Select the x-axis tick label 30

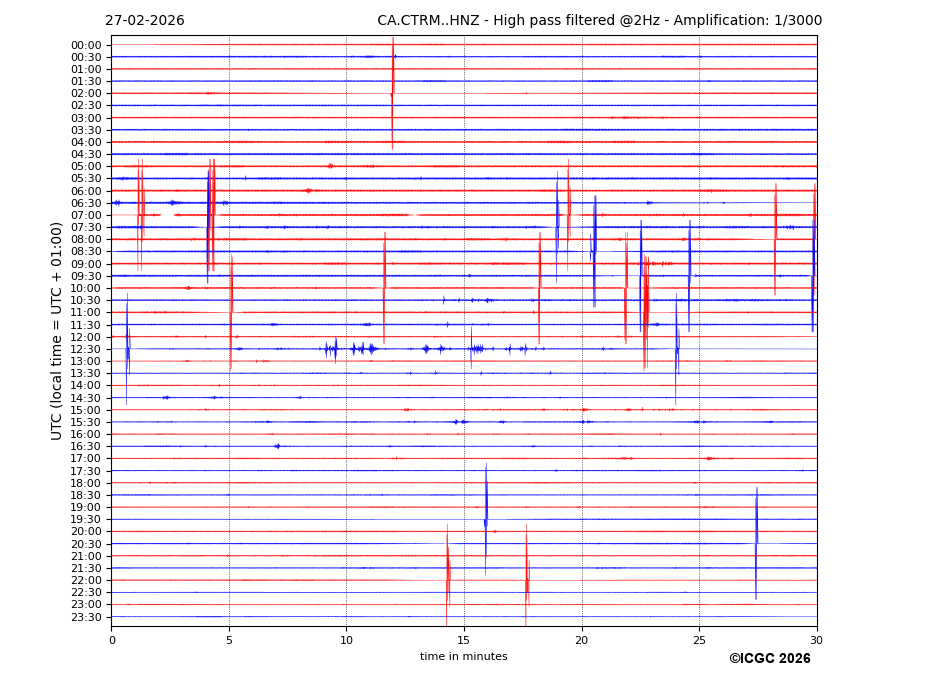[816, 640]
